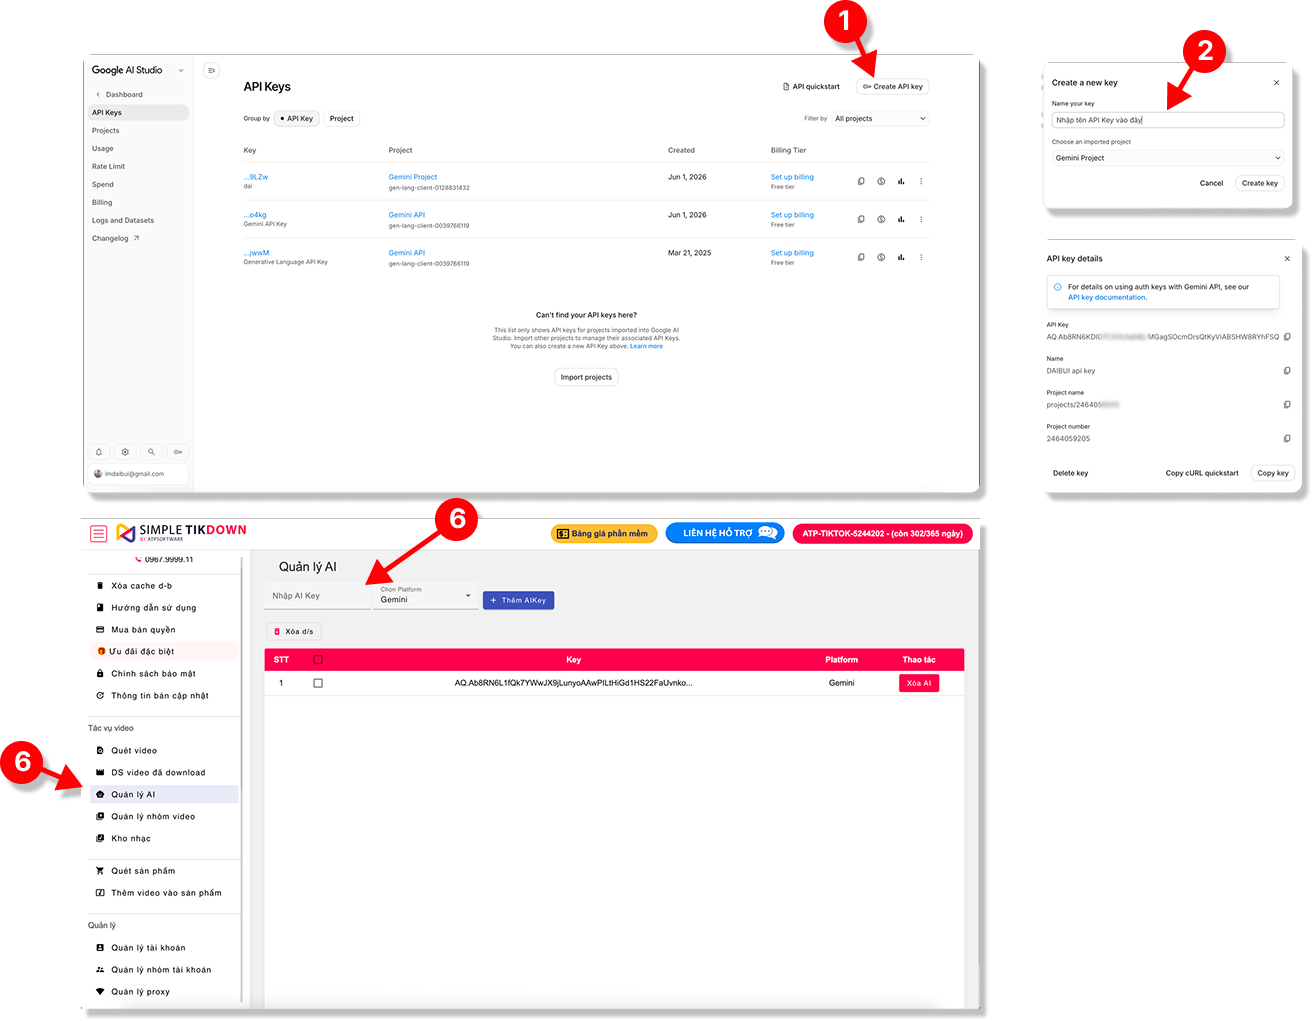
Task: Click the Thêm AIKey button
Action: 518,601
